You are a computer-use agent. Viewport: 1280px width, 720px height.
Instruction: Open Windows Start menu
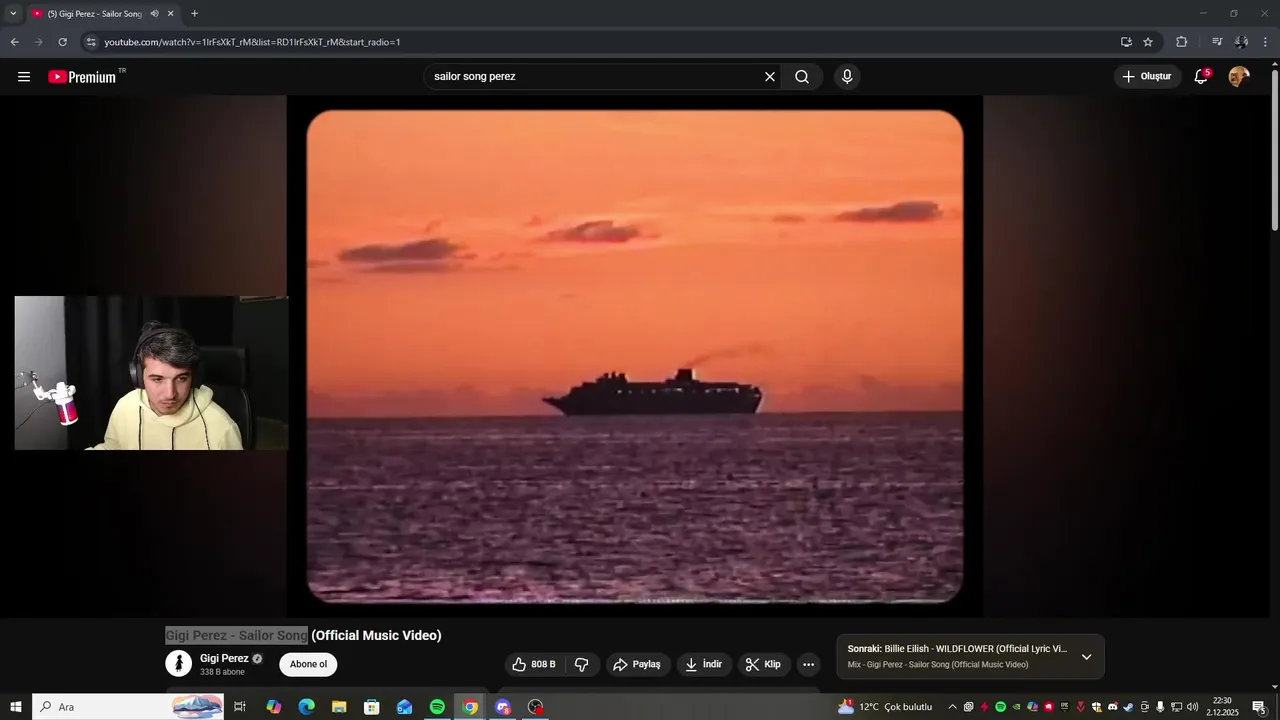click(16, 707)
